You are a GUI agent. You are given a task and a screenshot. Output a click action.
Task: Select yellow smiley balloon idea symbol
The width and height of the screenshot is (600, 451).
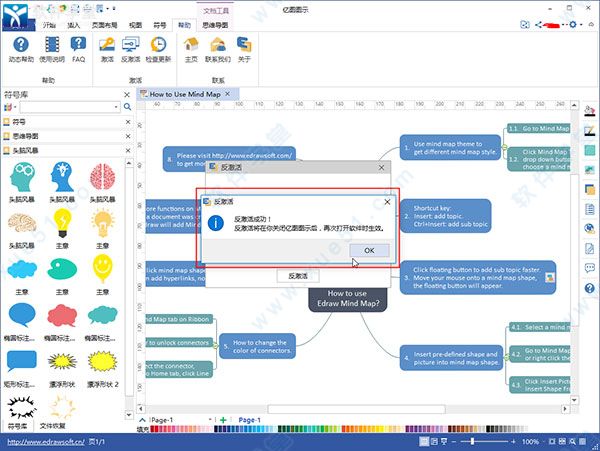pyautogui.click(x=103, y=270)
